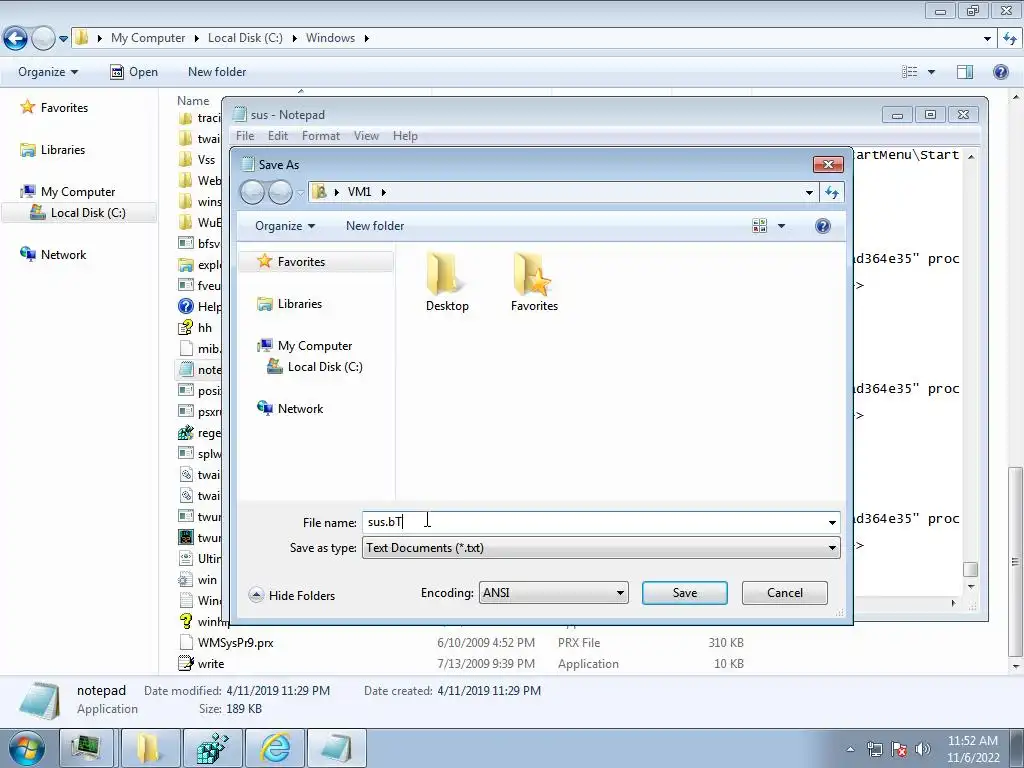This screenshot has height=768, width=1024.
Task: Select Network in Save As navigation pane
Action: coord(300,409)
